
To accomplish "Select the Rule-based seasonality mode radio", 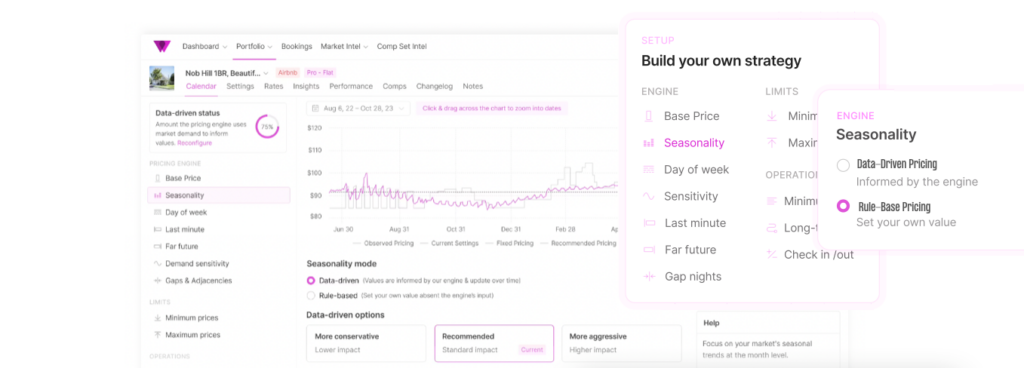I will [x=311, y=296].
